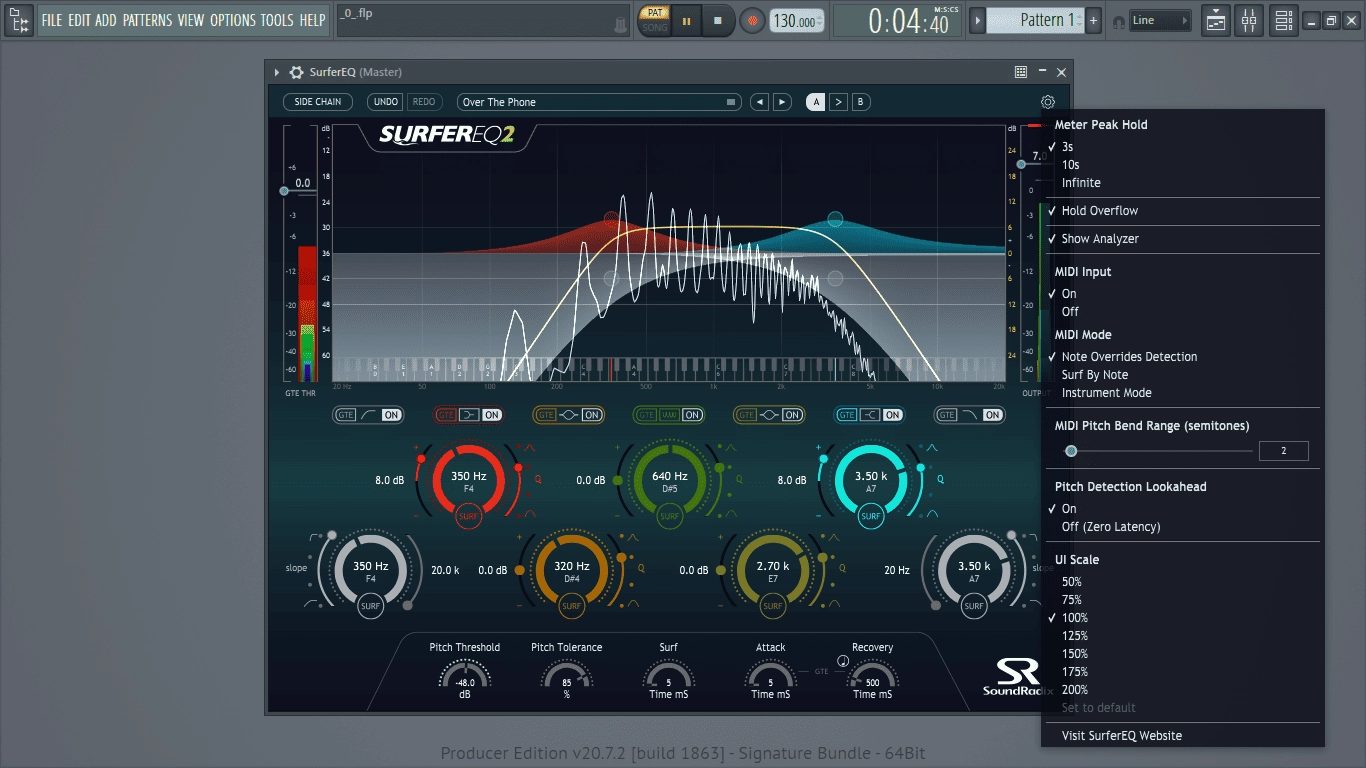
Task: Click the red node on EQ graph
Action: [611, 219]
